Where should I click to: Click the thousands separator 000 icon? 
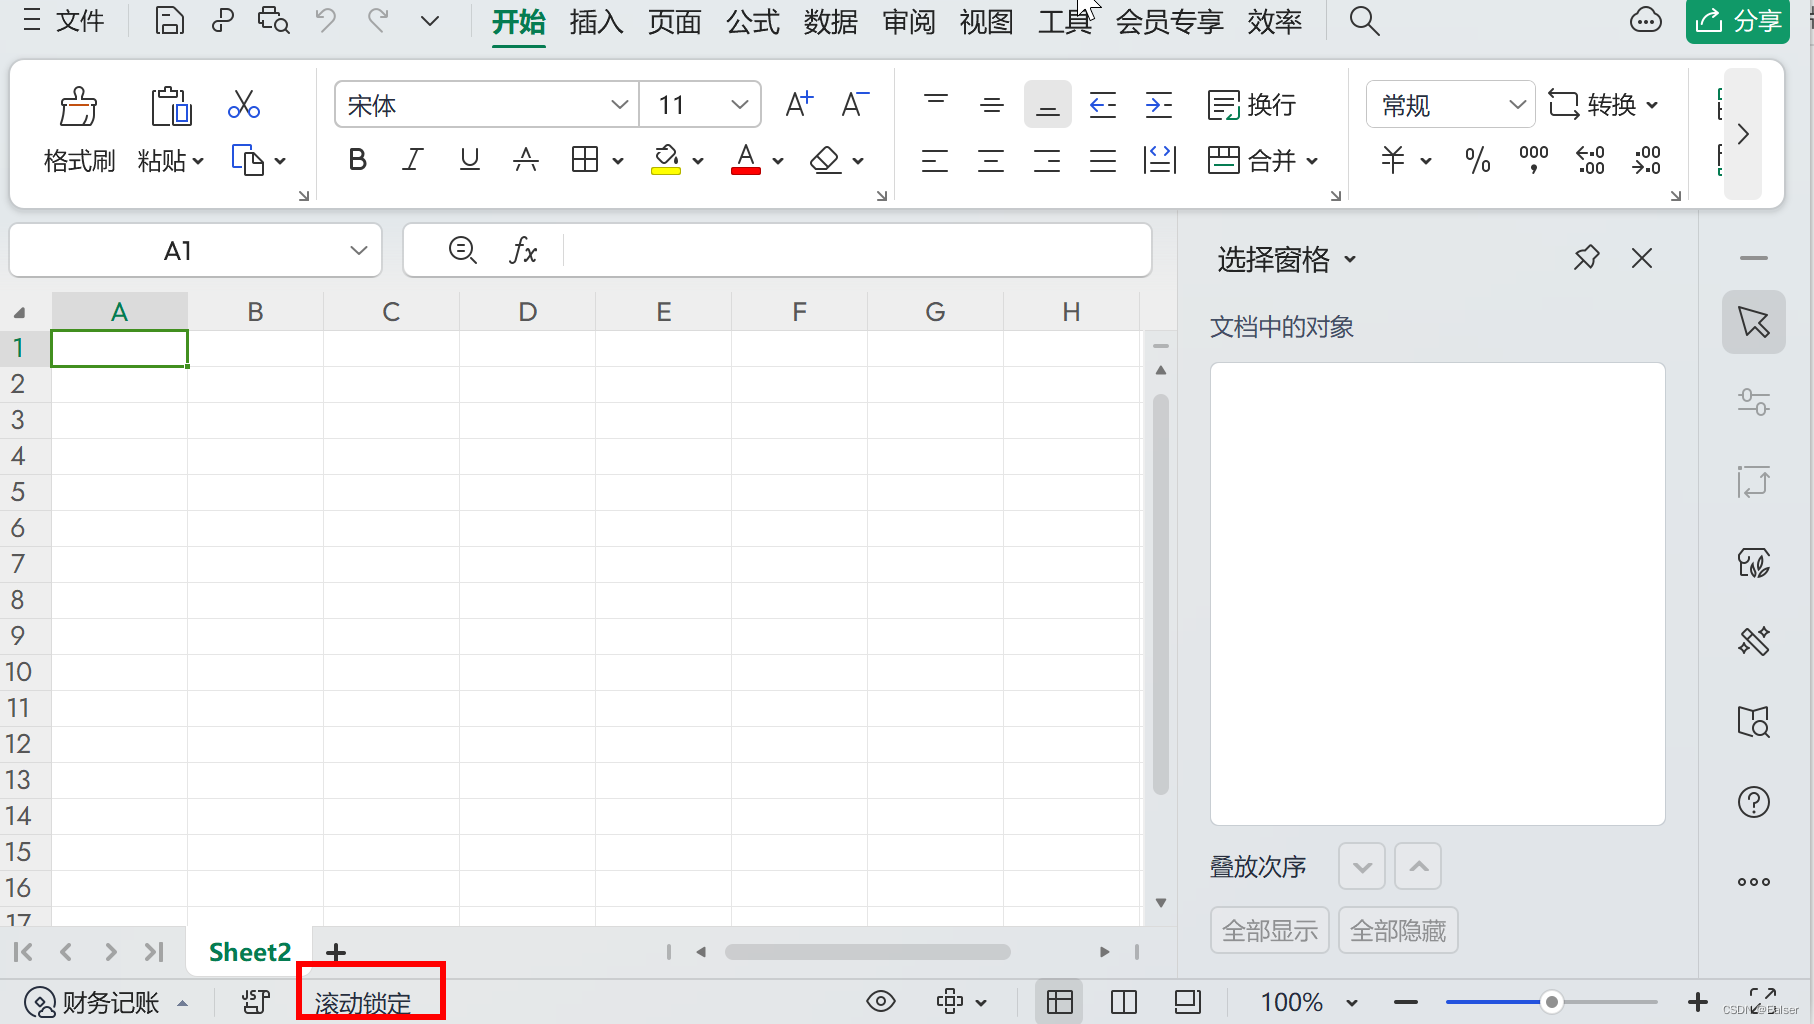point(1533,160)
